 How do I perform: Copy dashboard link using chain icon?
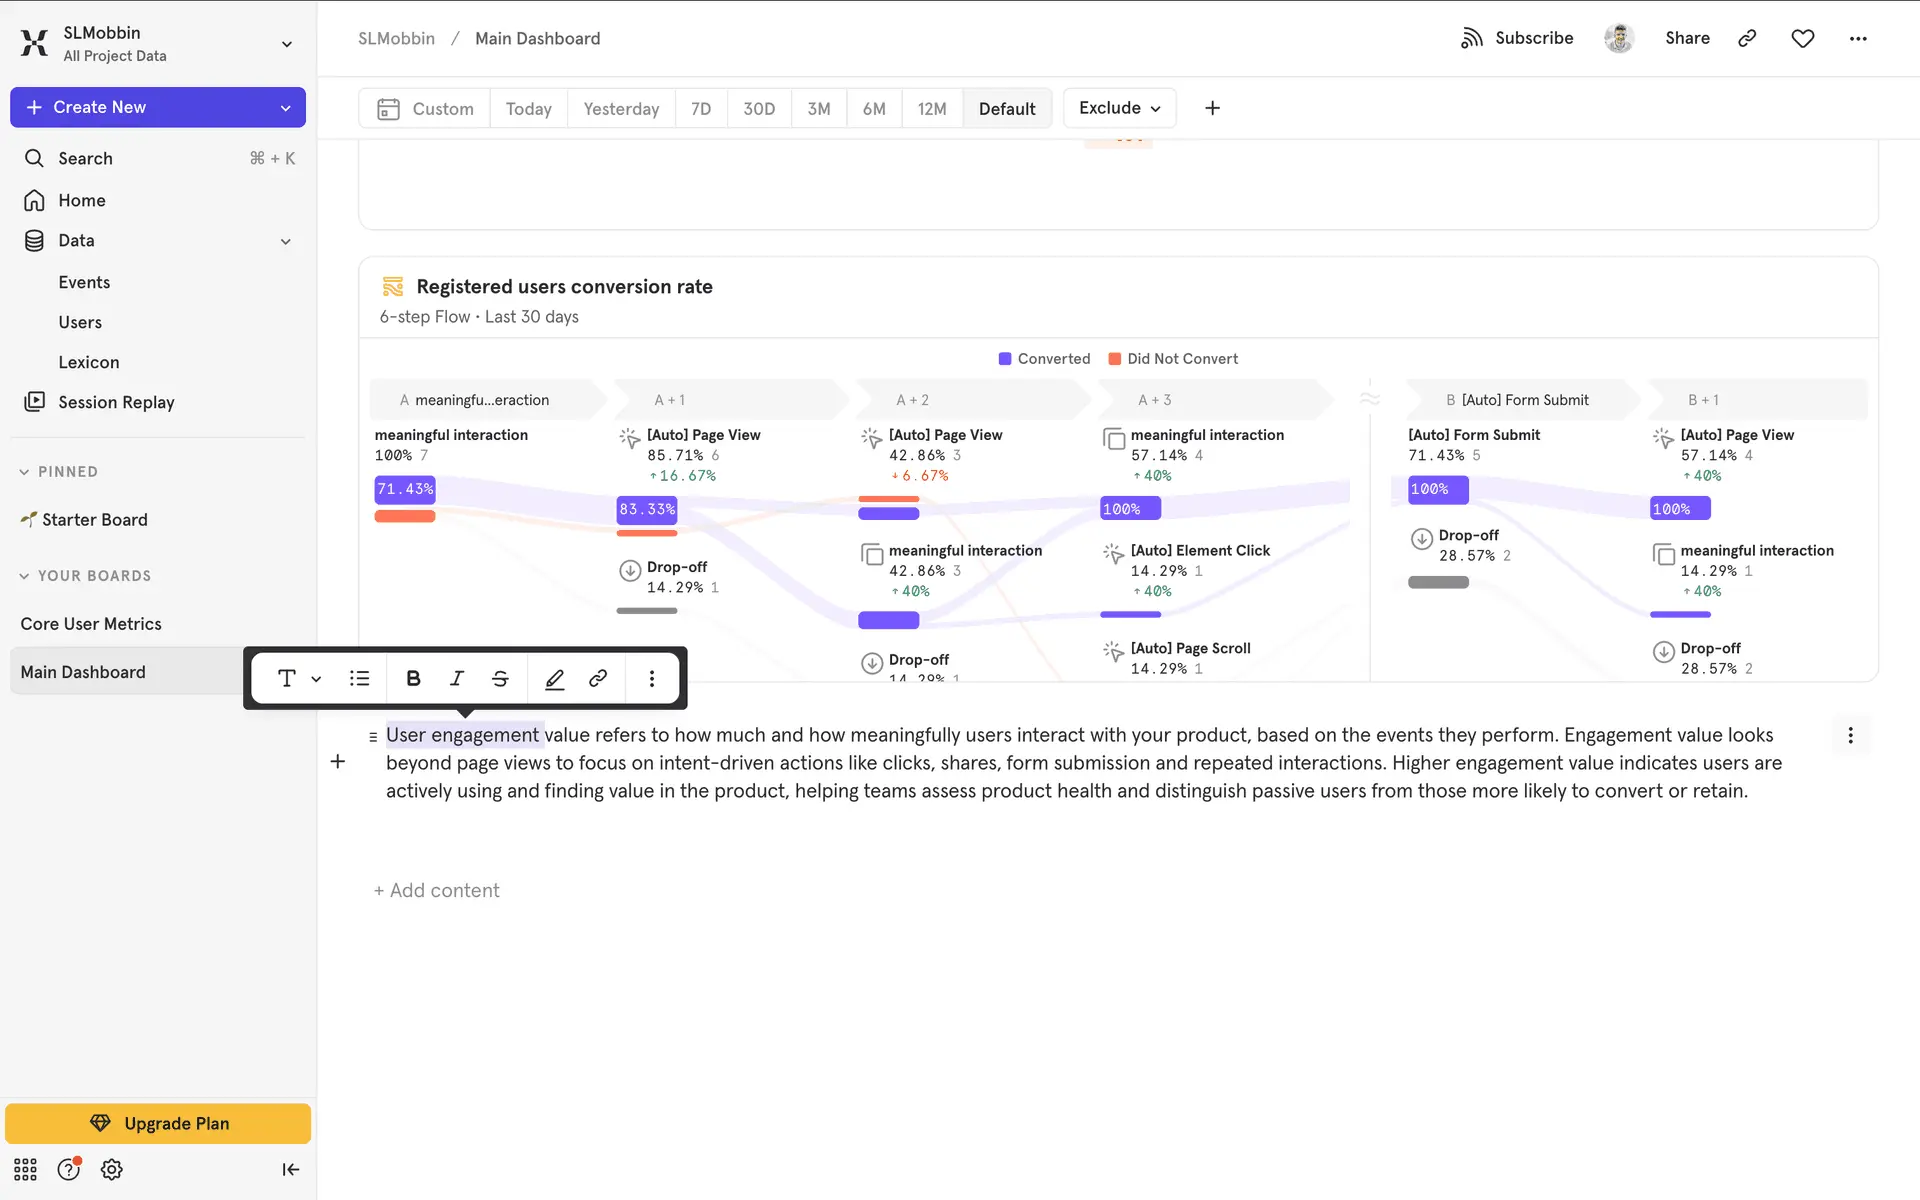(1747, 38)
